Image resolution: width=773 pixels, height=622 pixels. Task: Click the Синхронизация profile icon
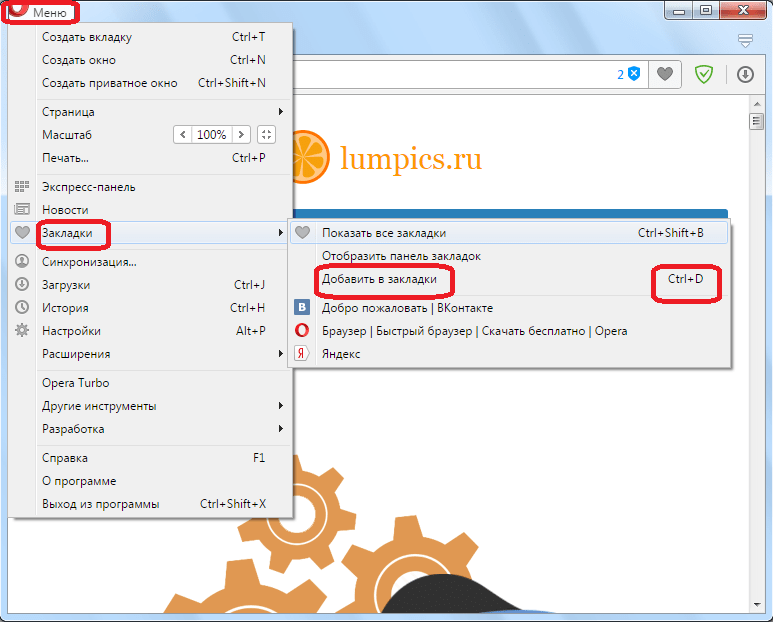22,261
